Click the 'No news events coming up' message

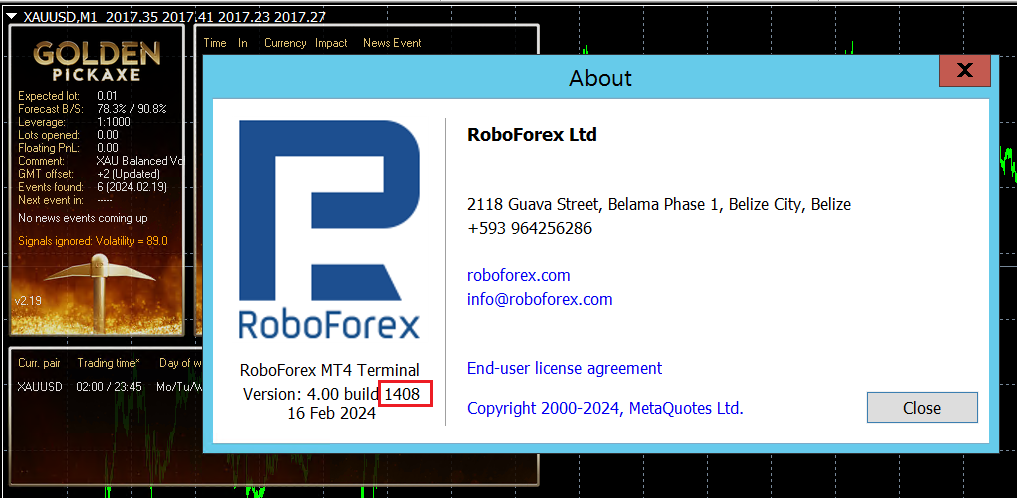[82, 218]
